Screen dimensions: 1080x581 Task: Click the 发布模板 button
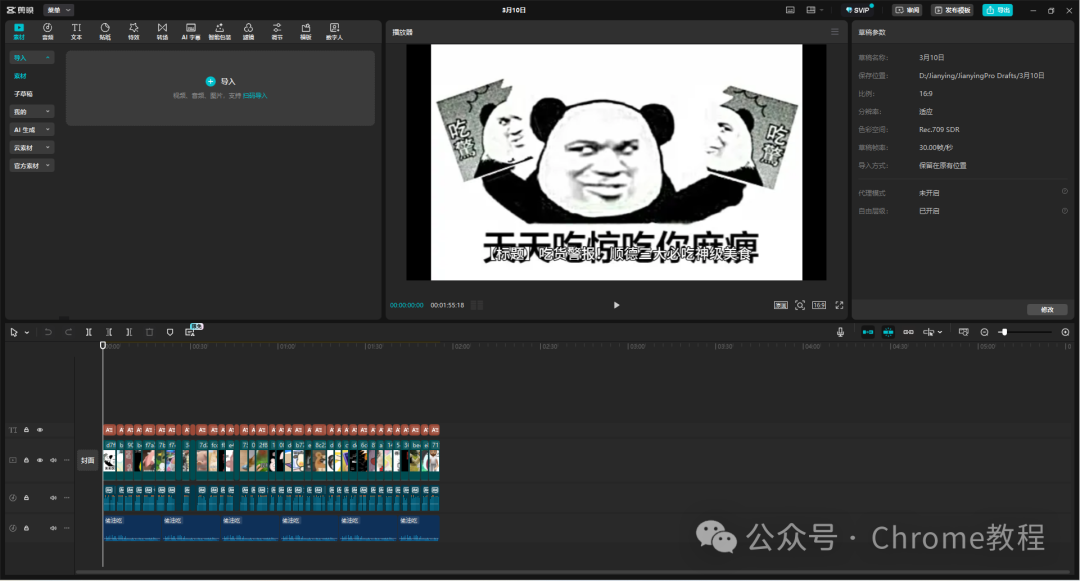[953, 10]
